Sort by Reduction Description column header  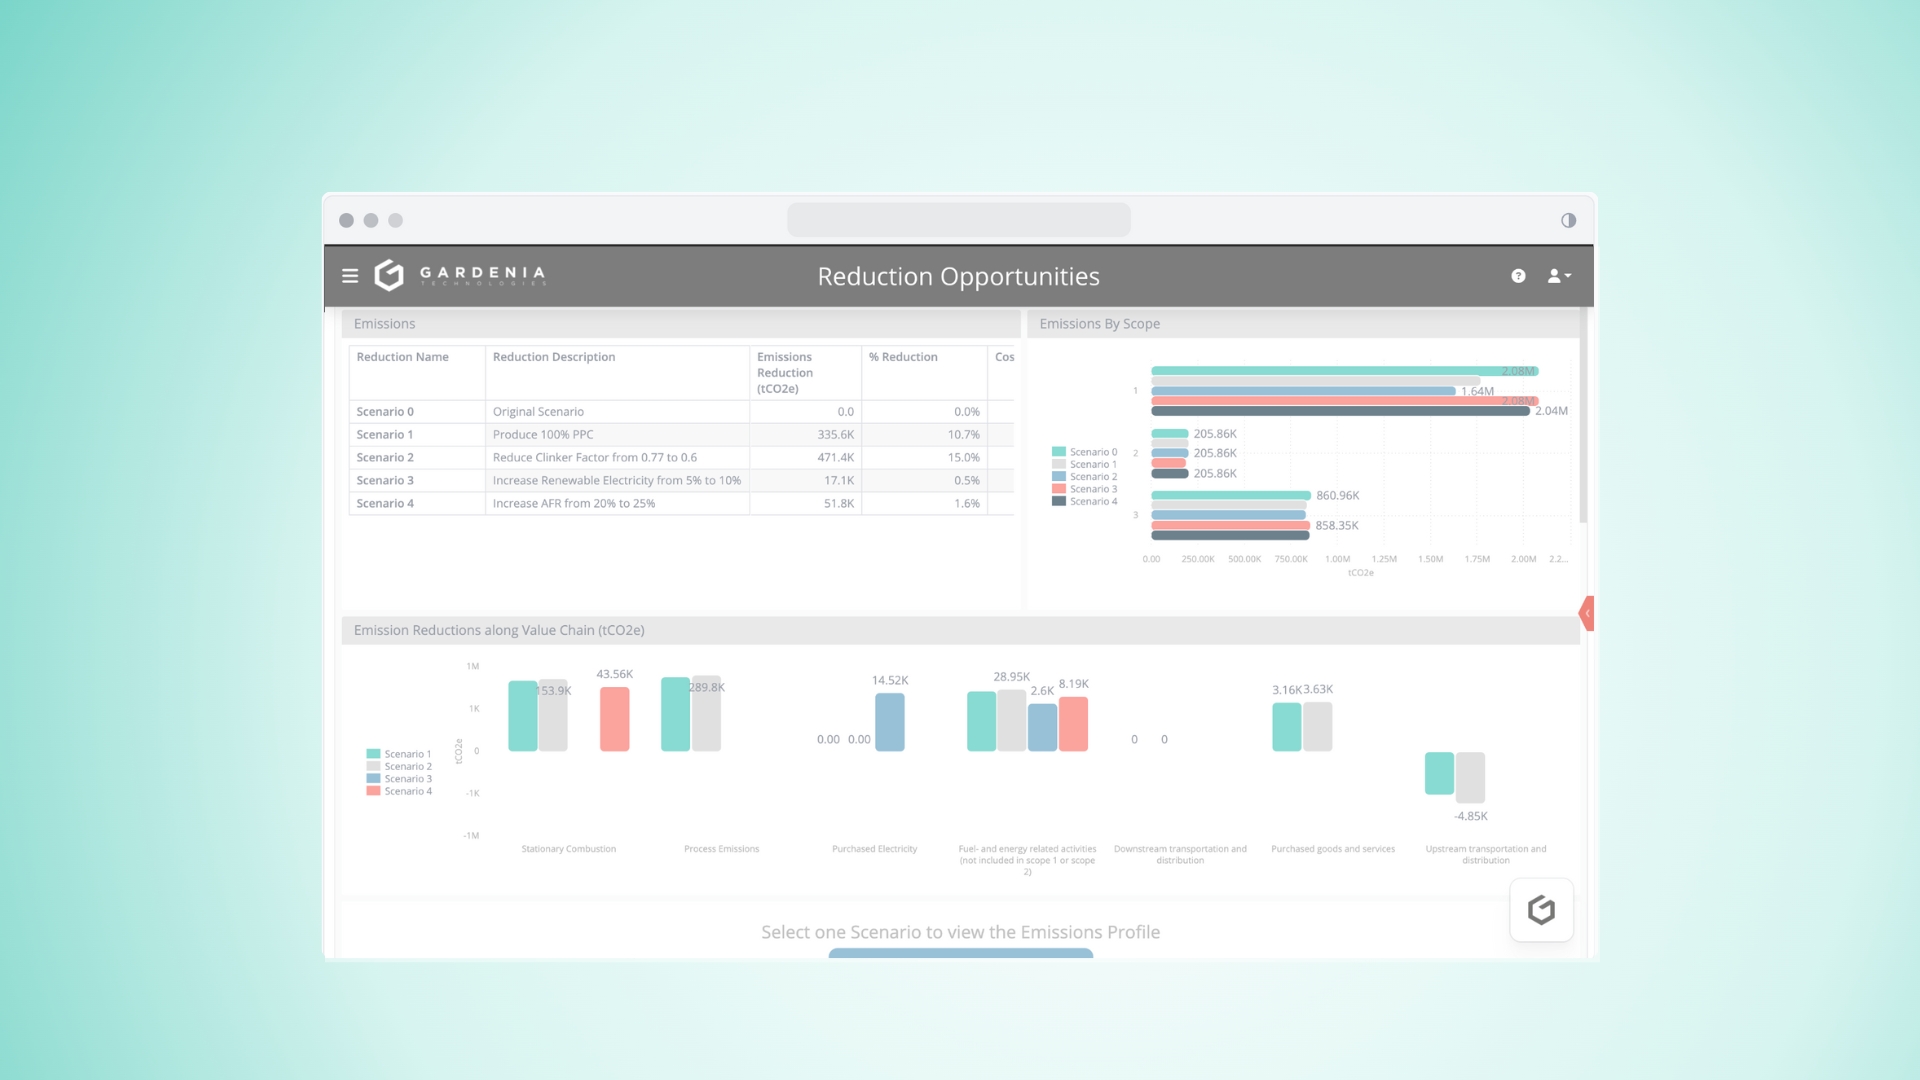[617, 373]
